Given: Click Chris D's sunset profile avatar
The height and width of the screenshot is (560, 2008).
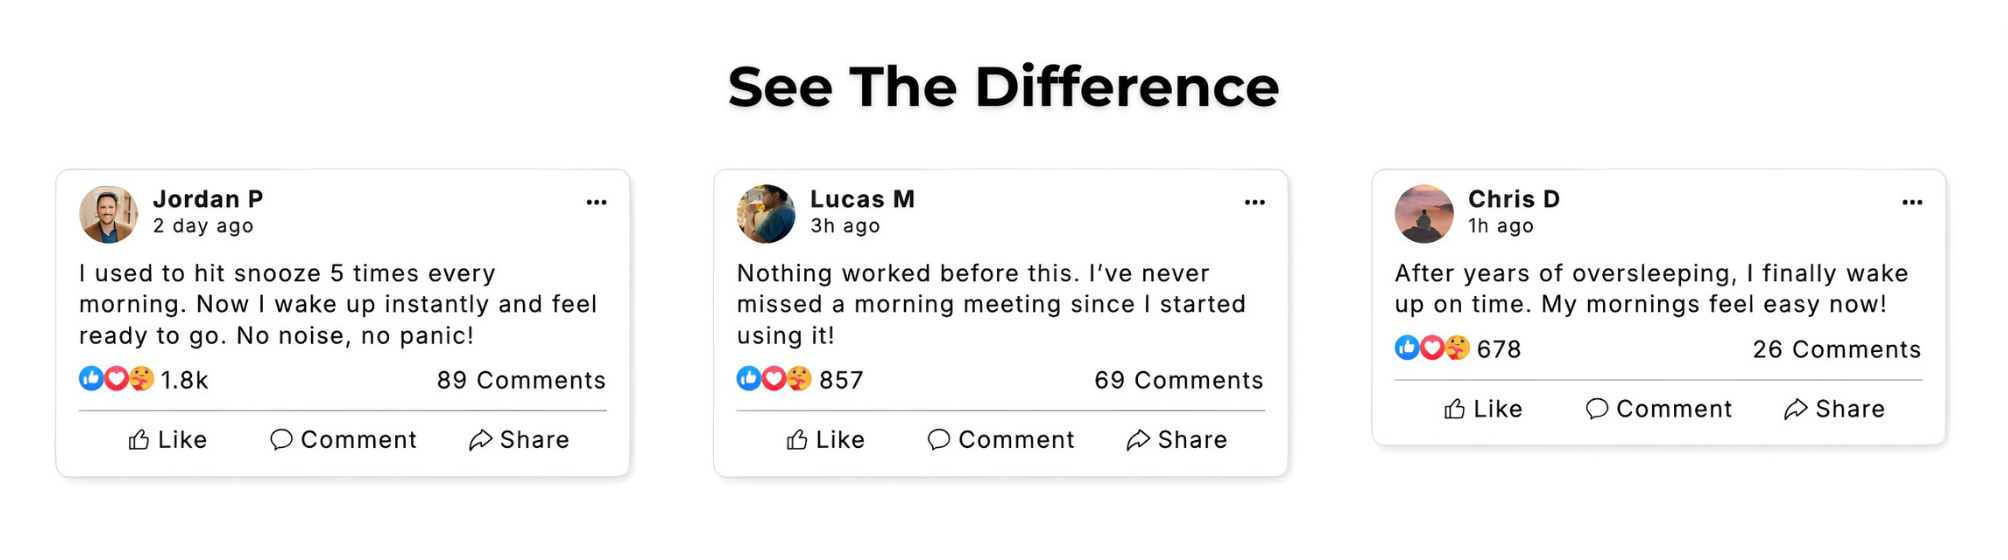Looking at the screenshot, I should coord(1424,214).
